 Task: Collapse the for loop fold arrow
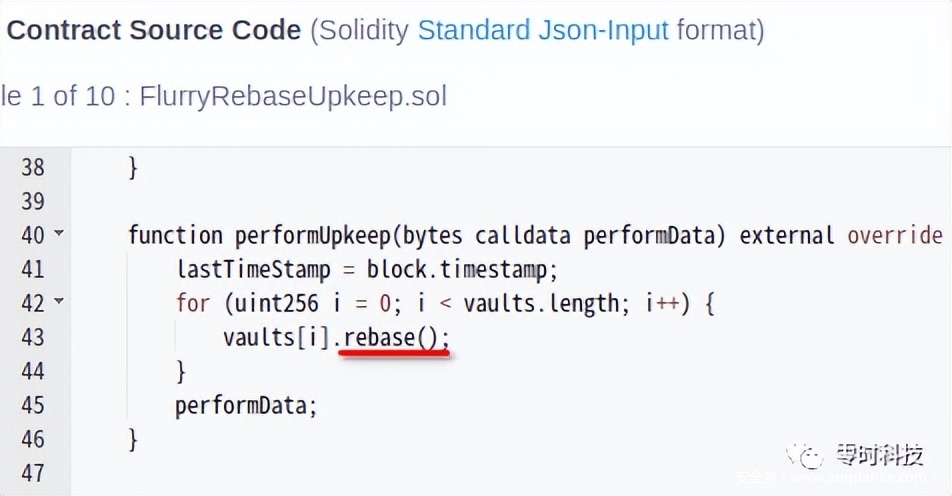point(58,302)
